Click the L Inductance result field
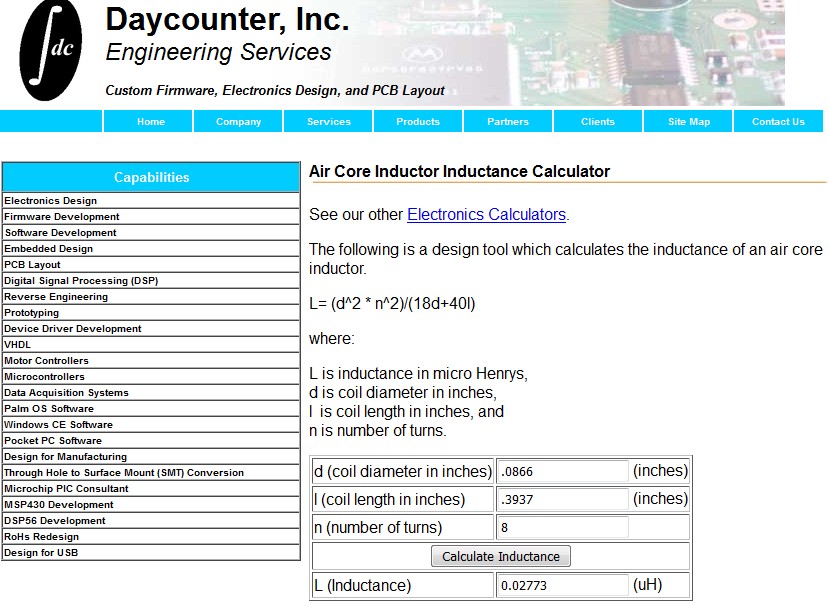Screen dimensions: 830x609 [x=560, y=586]
